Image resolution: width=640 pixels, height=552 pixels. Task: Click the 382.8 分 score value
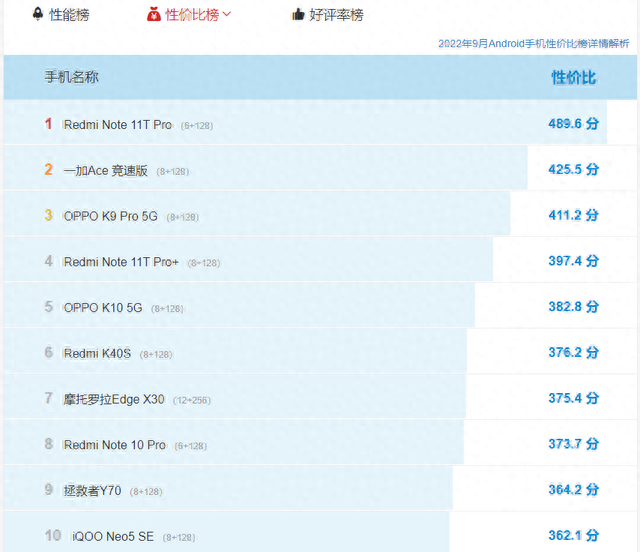(573, 306)
